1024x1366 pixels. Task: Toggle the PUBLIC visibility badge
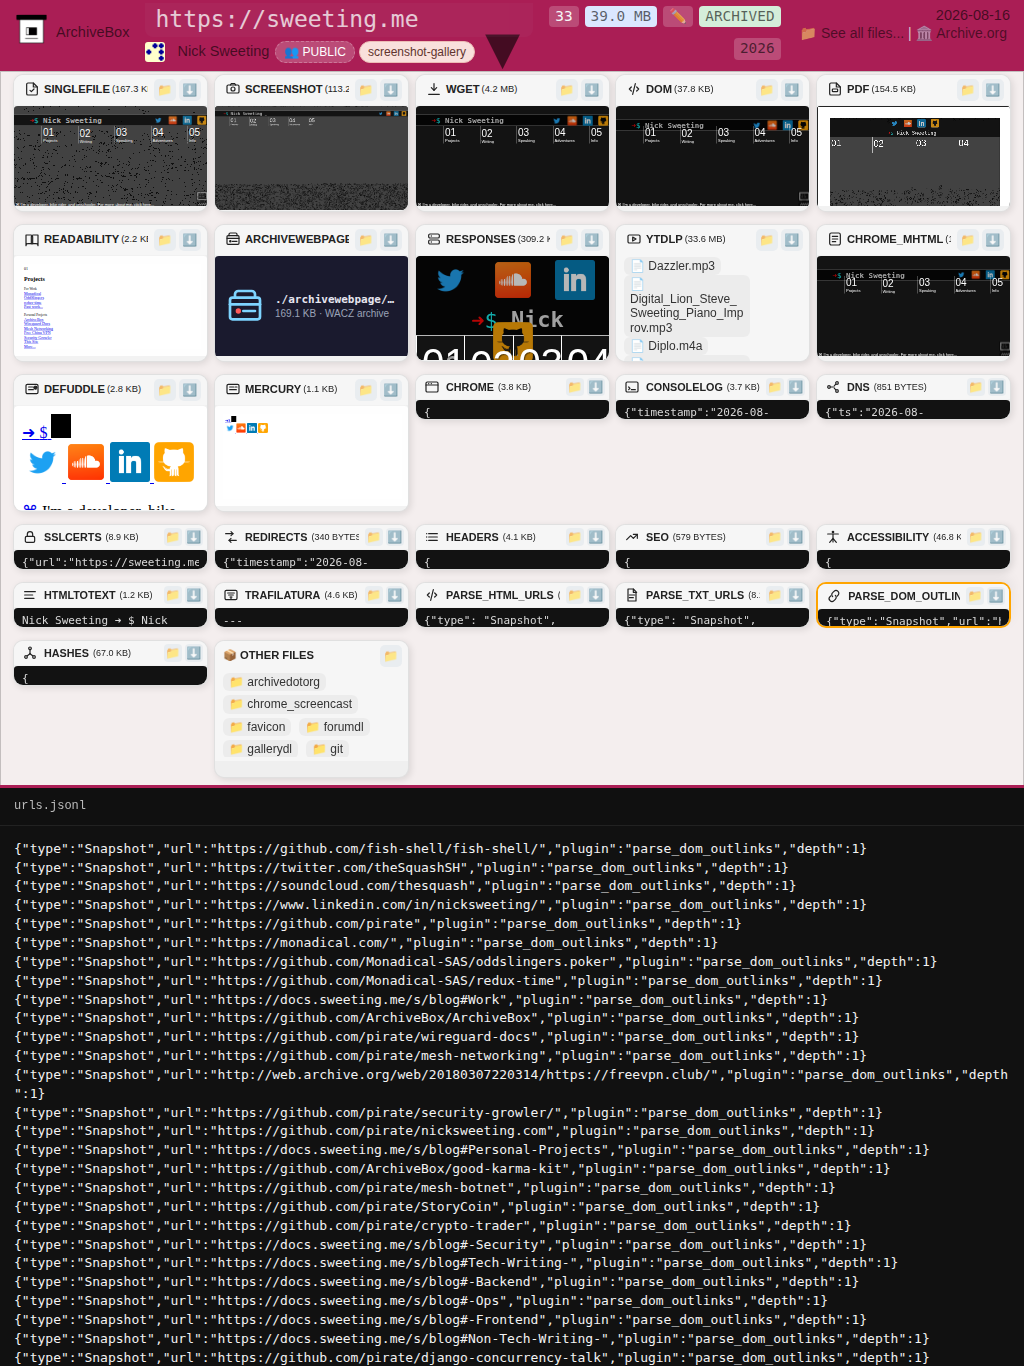pyautogui.click(x=315, y=52)
